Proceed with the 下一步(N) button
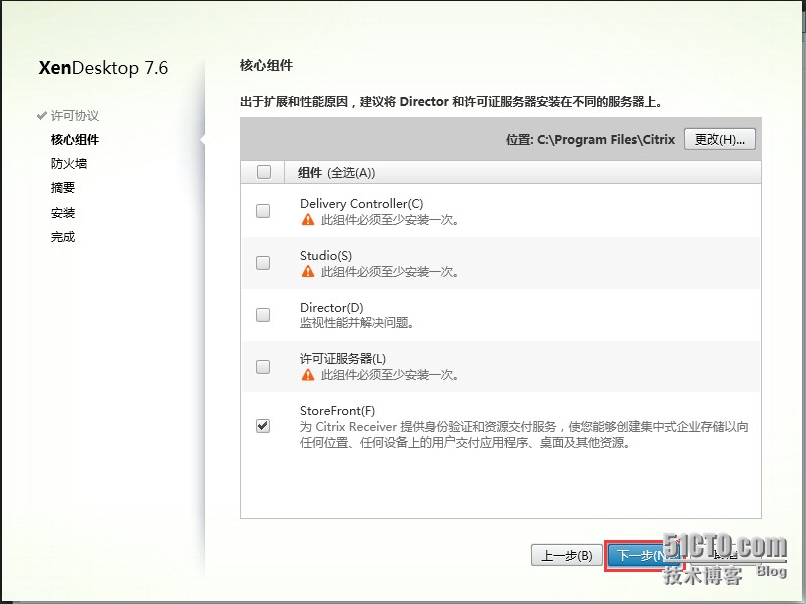 (x=644, y=556)
